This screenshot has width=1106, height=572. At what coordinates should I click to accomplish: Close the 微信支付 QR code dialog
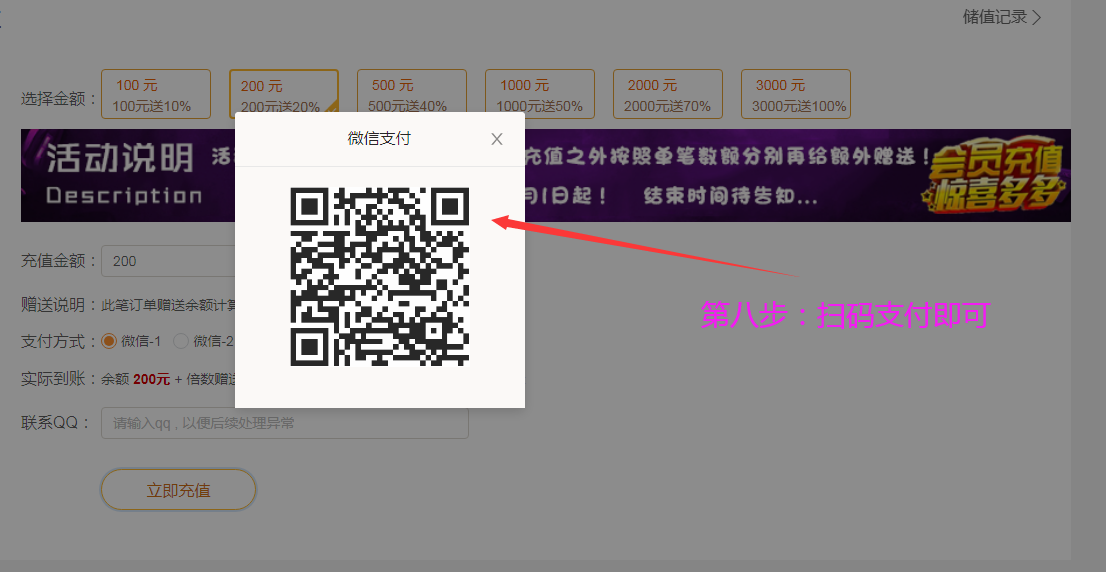point(497,139)
